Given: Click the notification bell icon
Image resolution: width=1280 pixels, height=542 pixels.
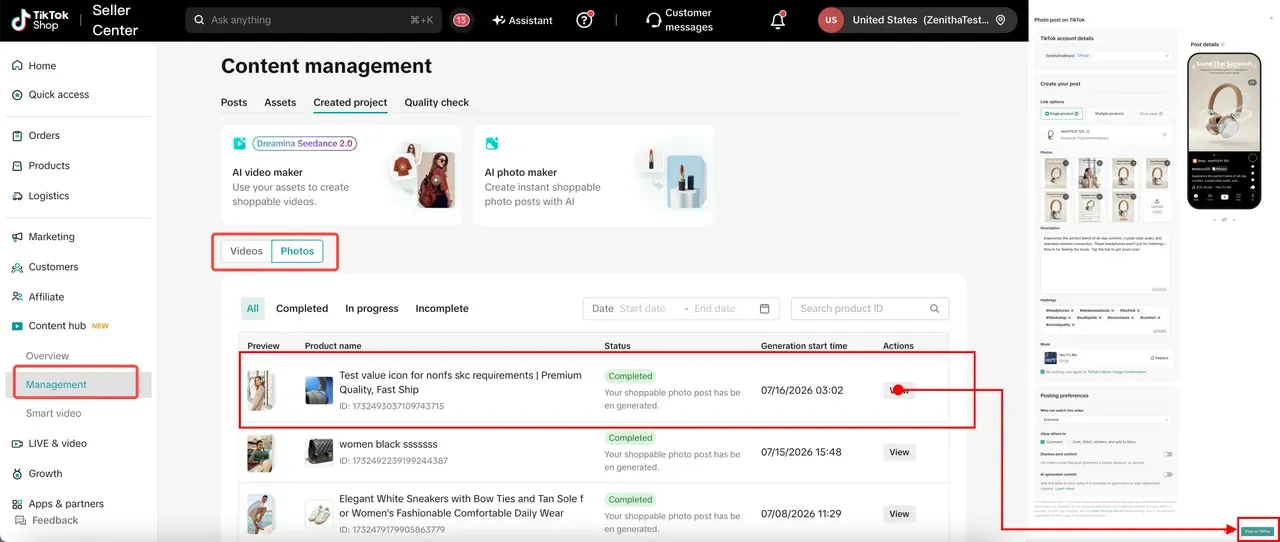Looking at the screenshot, I should tap(778, 20).
